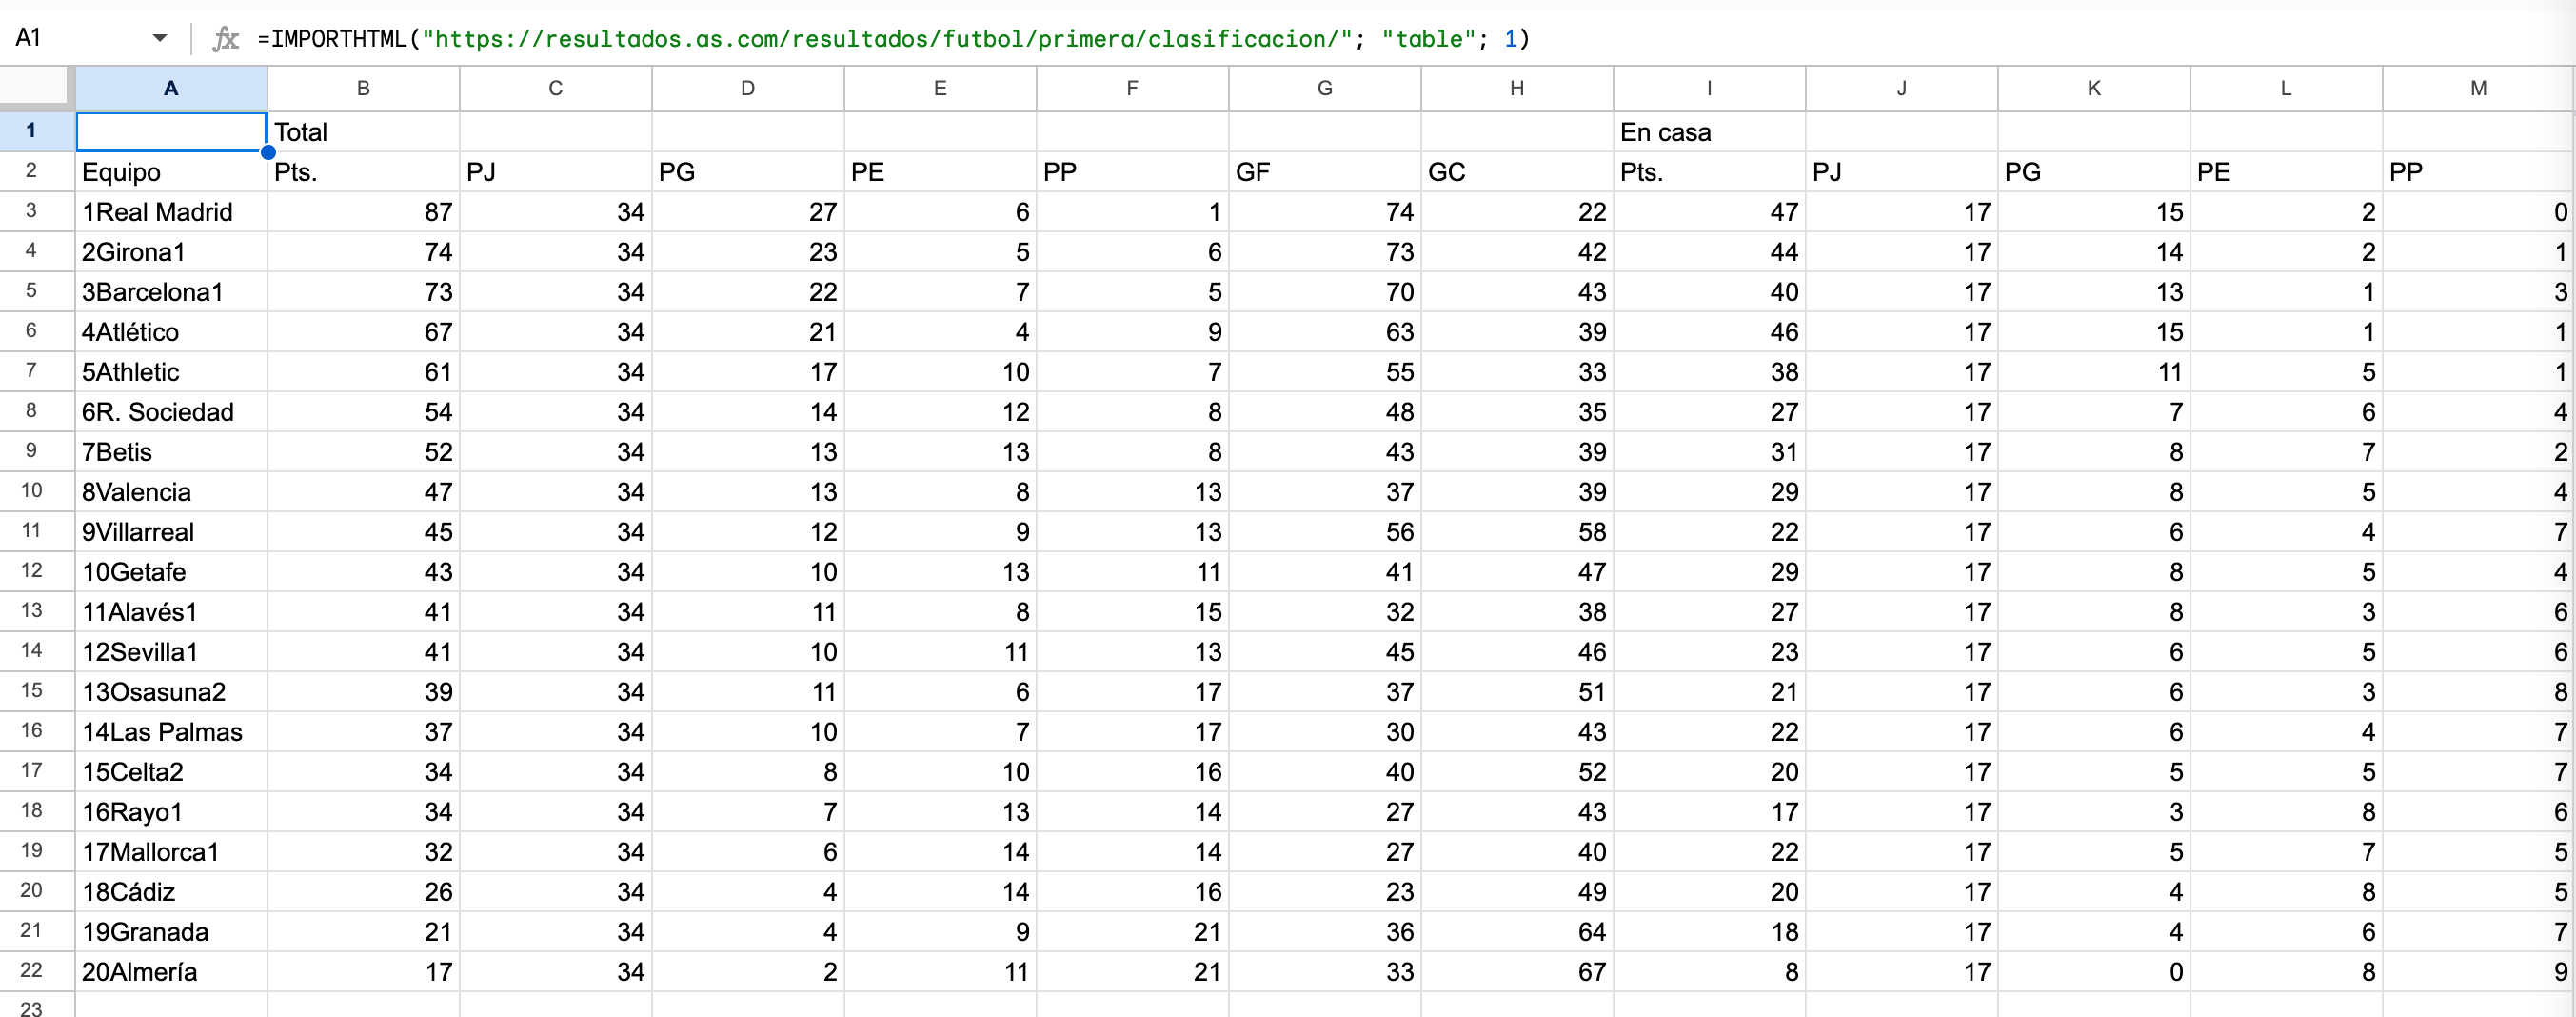Select column D header
The image size is (2576, 1017).
coord(747,88)
